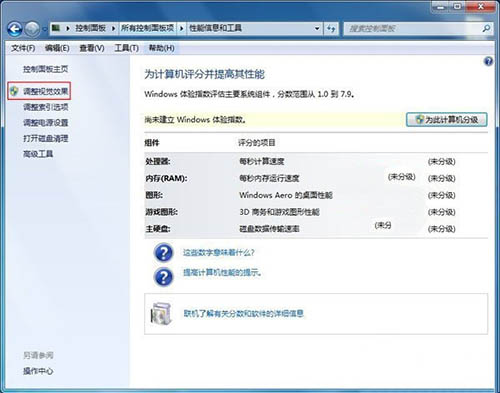Click the 游戏图形 row label
Image resolution: width=500 pixels, height=393 pixels.
pyautogui.click(x=161, y=212)
